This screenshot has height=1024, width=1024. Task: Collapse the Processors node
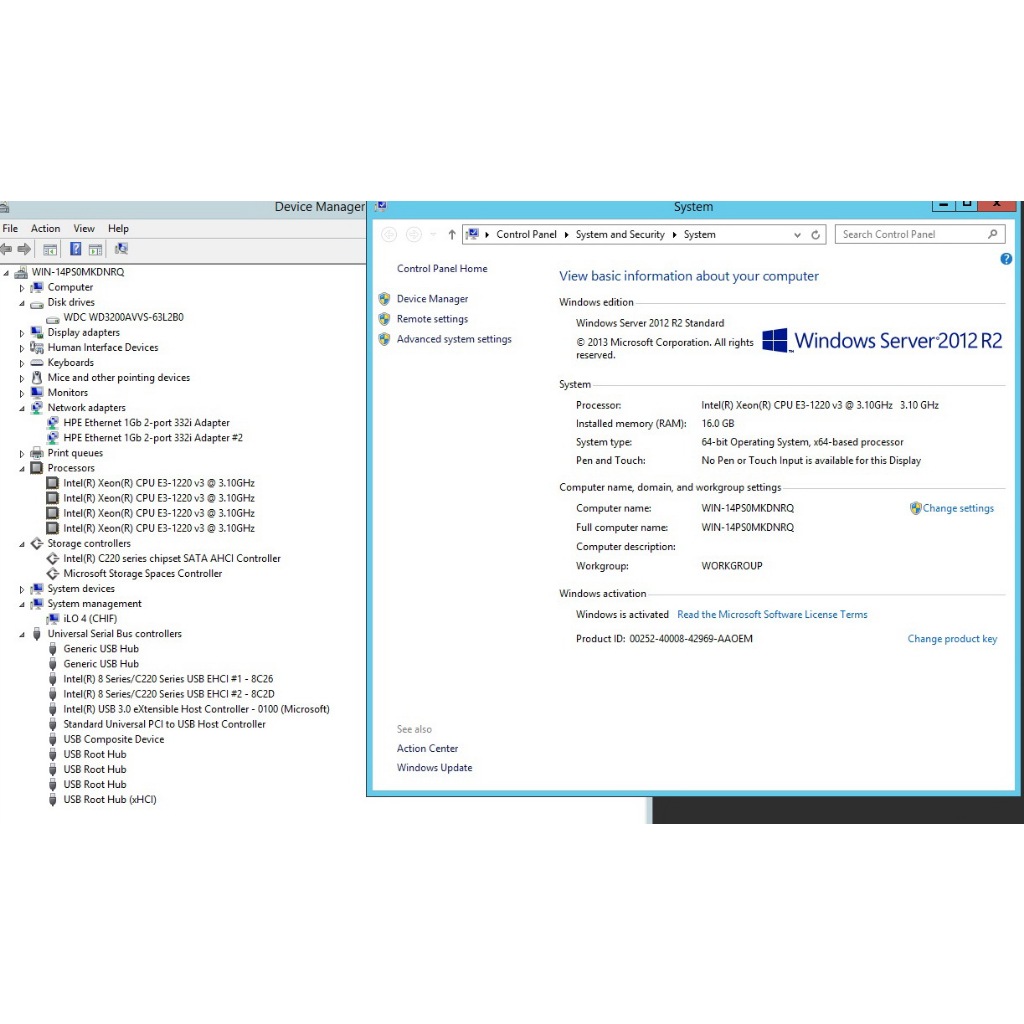pyautogui.click(x=22, y=468)
